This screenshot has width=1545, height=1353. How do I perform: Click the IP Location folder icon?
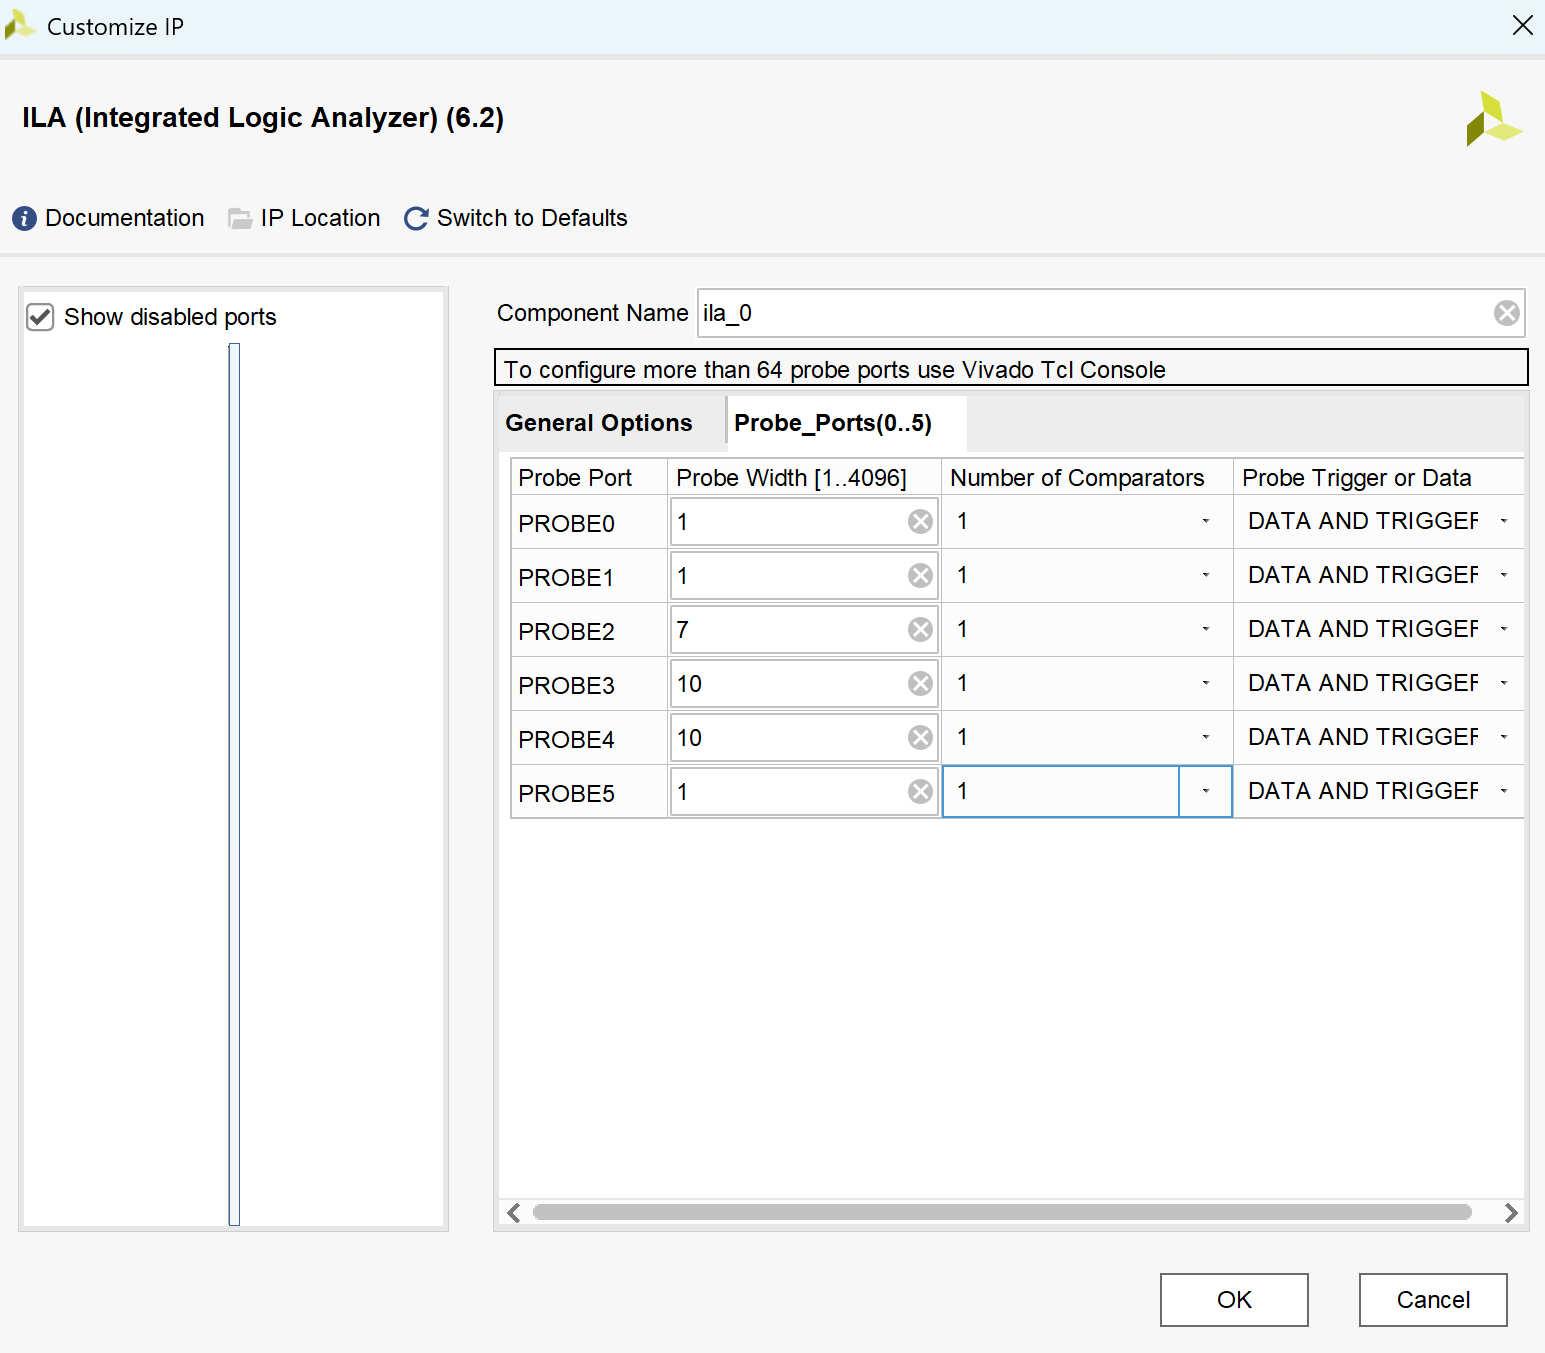pyautogui.click(x=240, y=218)
